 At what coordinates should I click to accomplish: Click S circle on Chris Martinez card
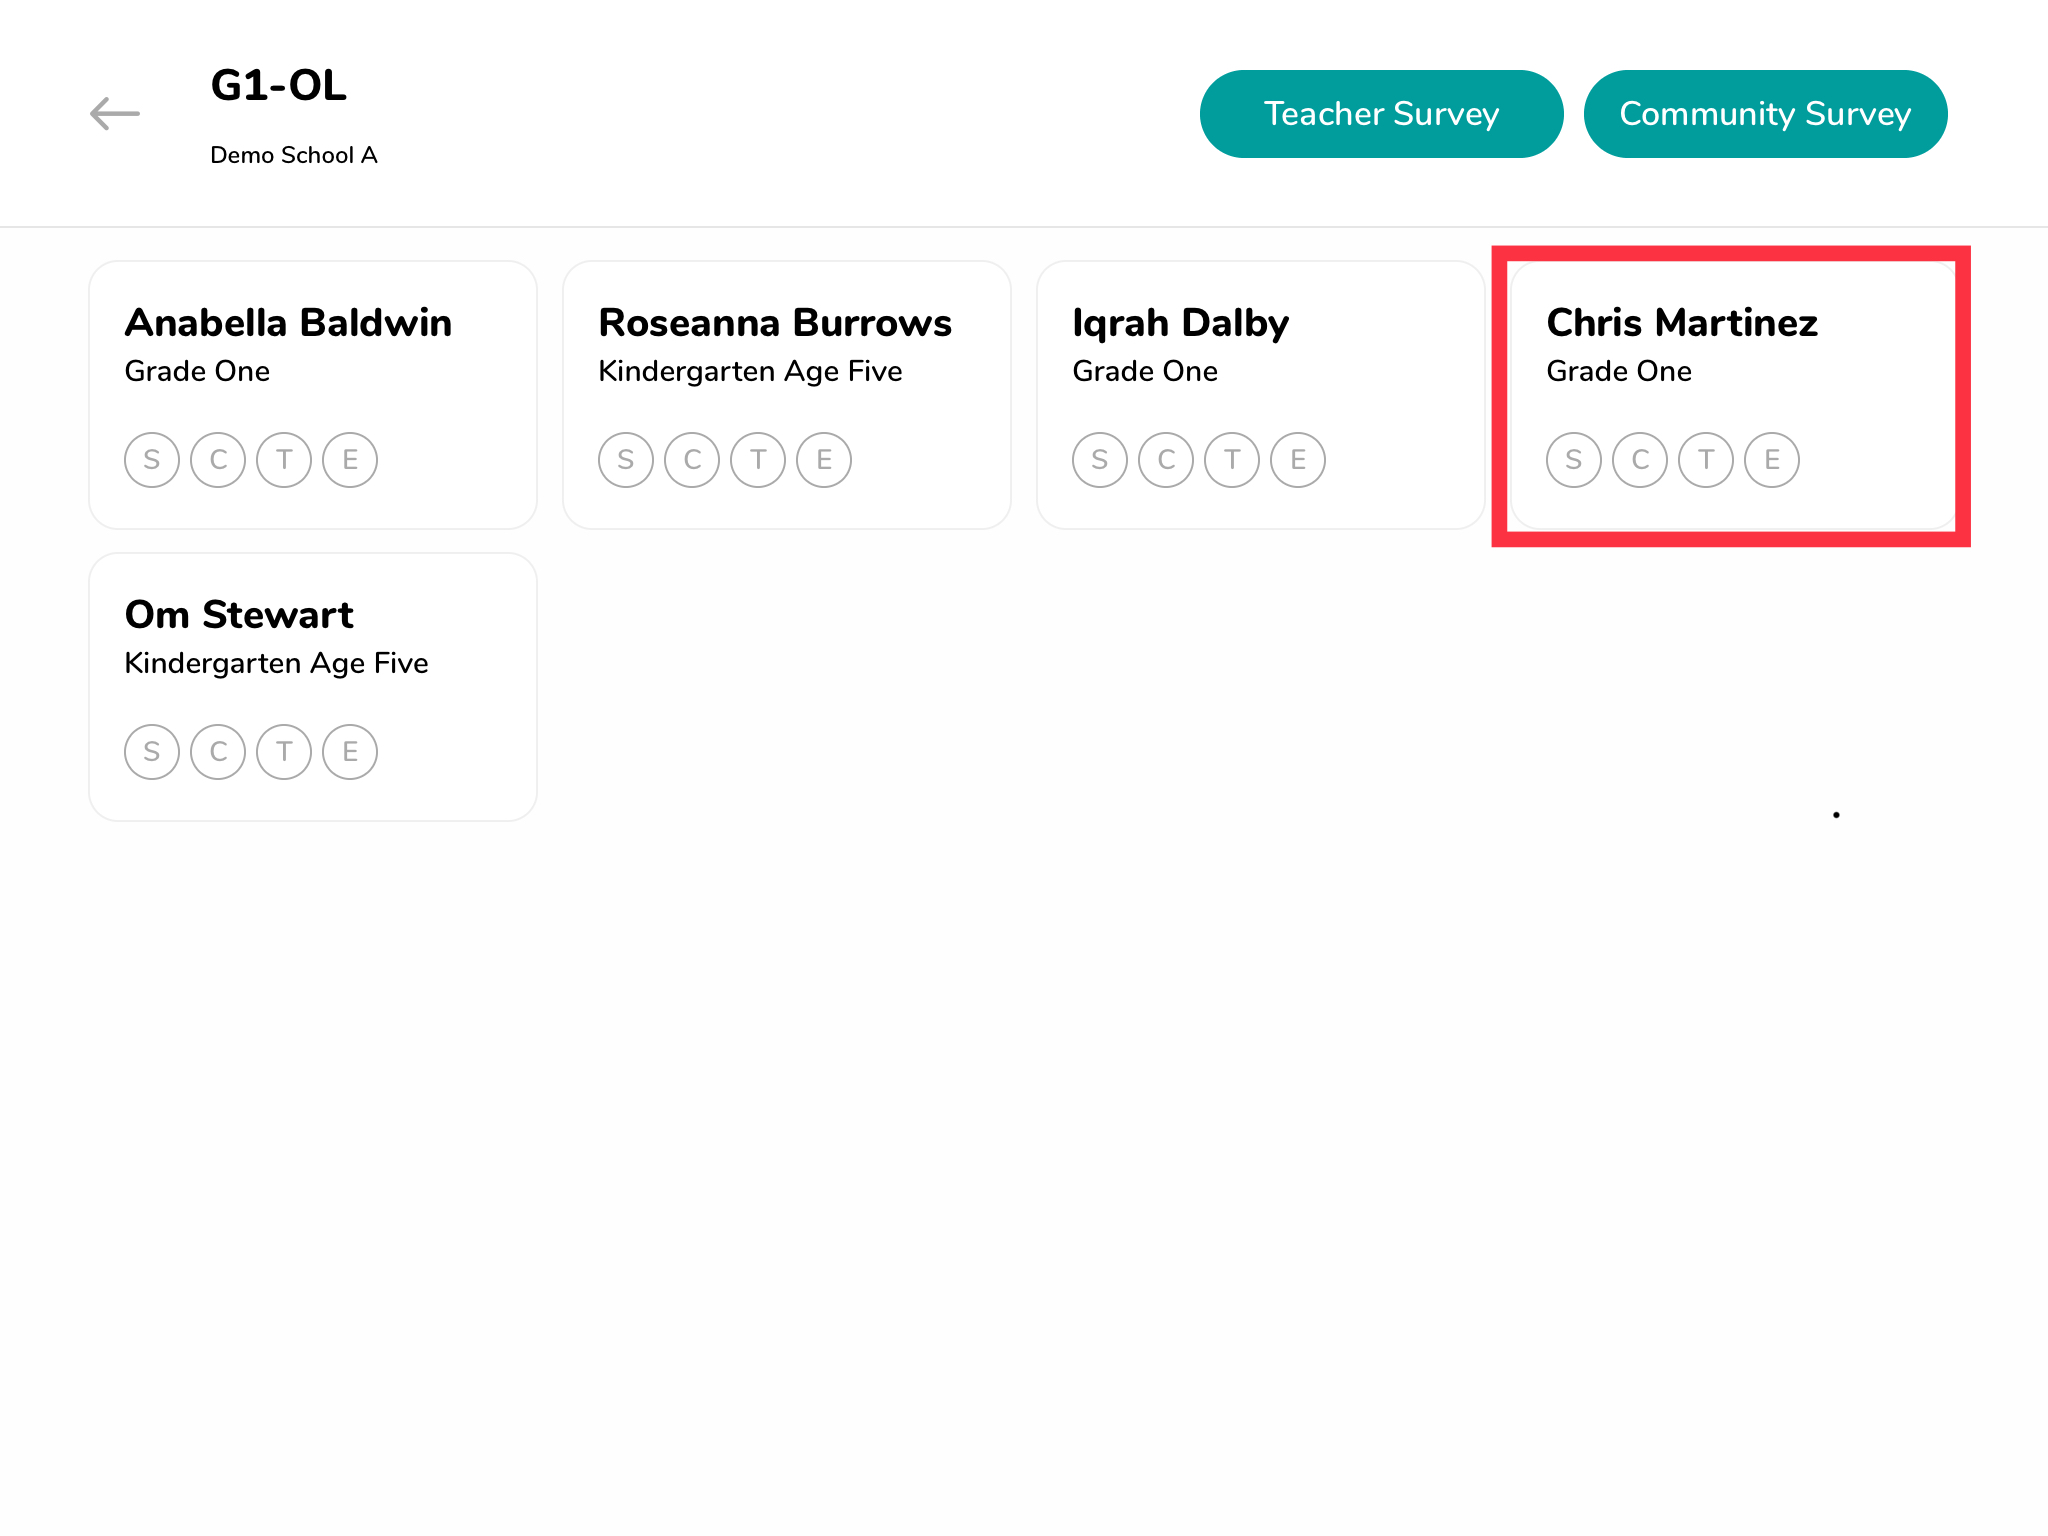[x=1574, y=460]
